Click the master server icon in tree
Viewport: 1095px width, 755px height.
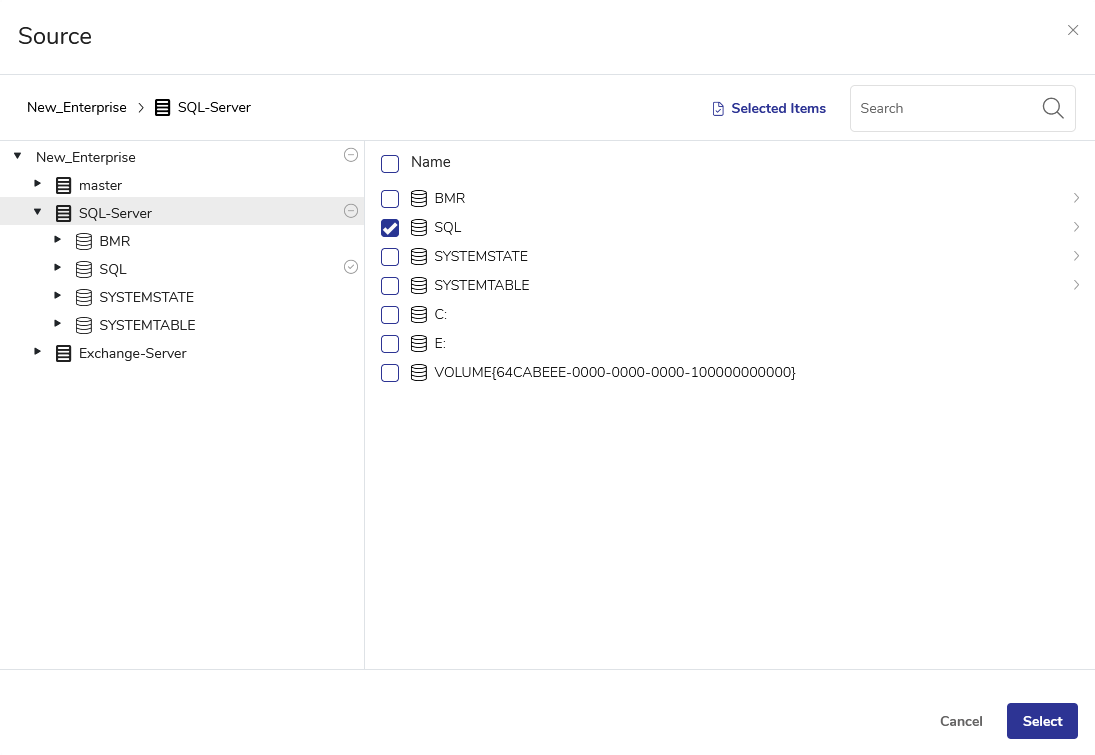pos(64,185)
